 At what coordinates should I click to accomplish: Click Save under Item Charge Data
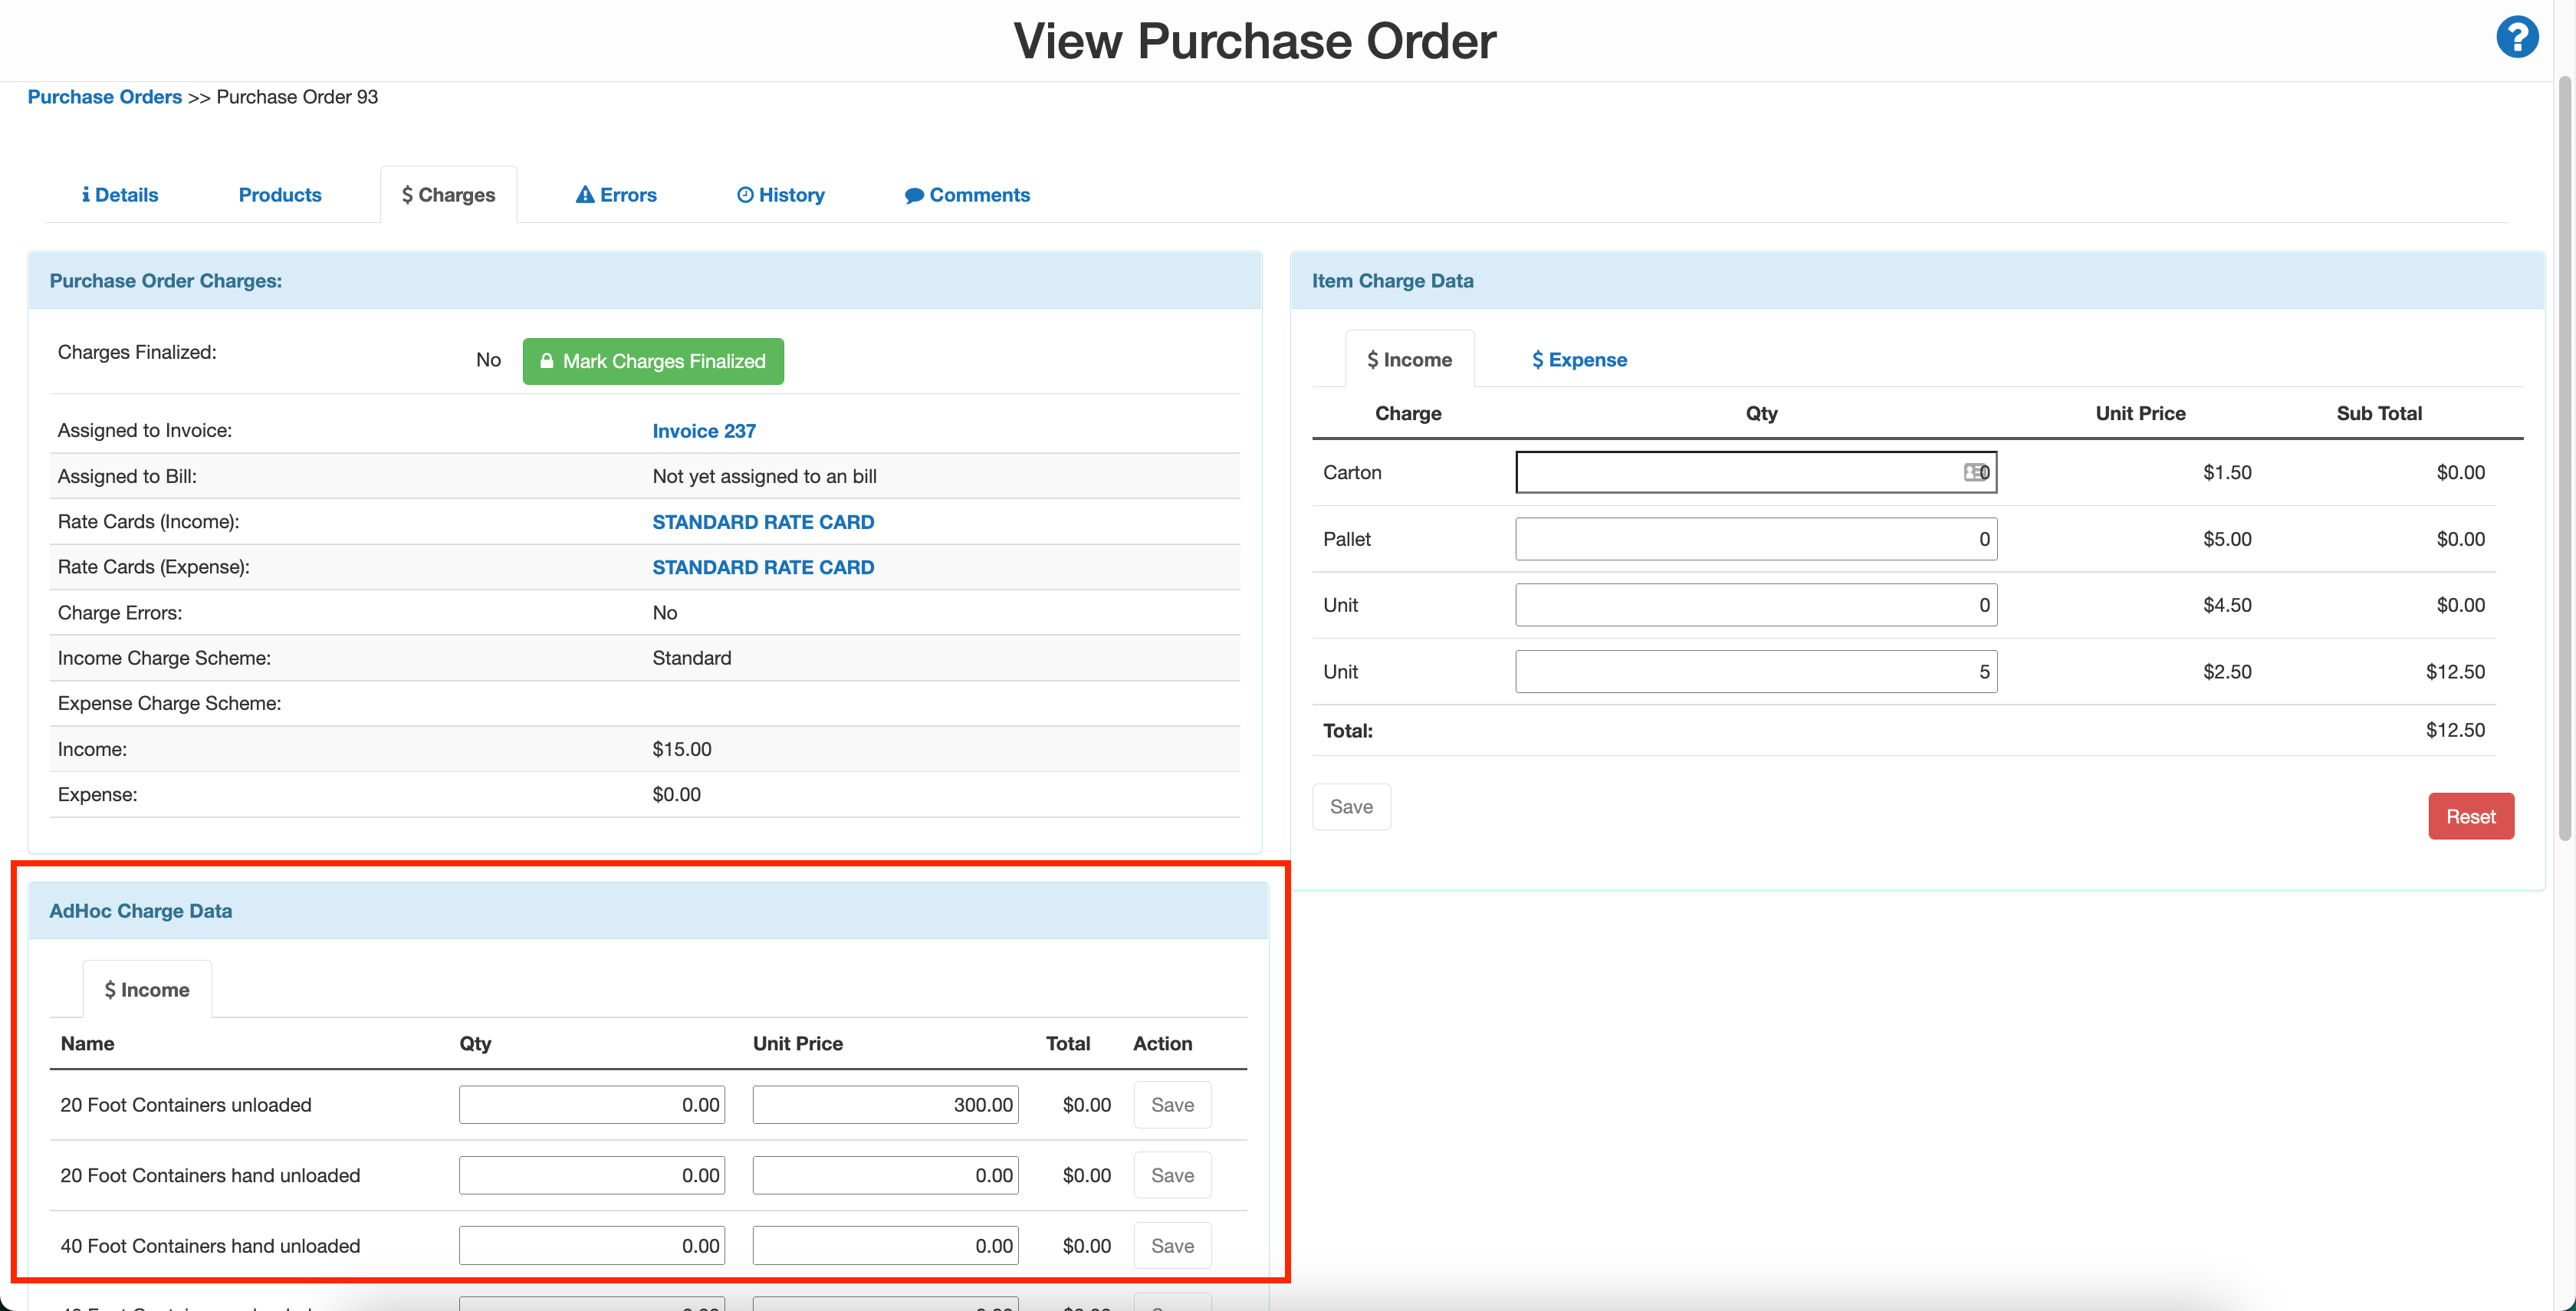pos(1351,807)
